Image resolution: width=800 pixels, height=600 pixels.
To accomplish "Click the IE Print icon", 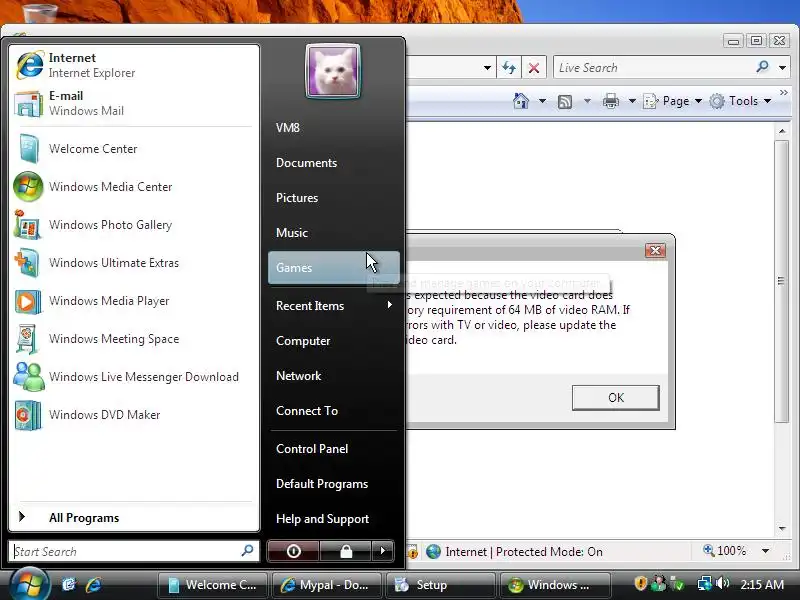I will [611, 101].
